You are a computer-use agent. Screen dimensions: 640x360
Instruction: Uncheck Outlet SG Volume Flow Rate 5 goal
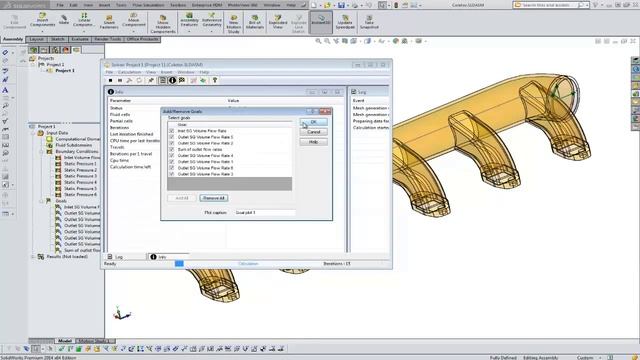point(171,137)
